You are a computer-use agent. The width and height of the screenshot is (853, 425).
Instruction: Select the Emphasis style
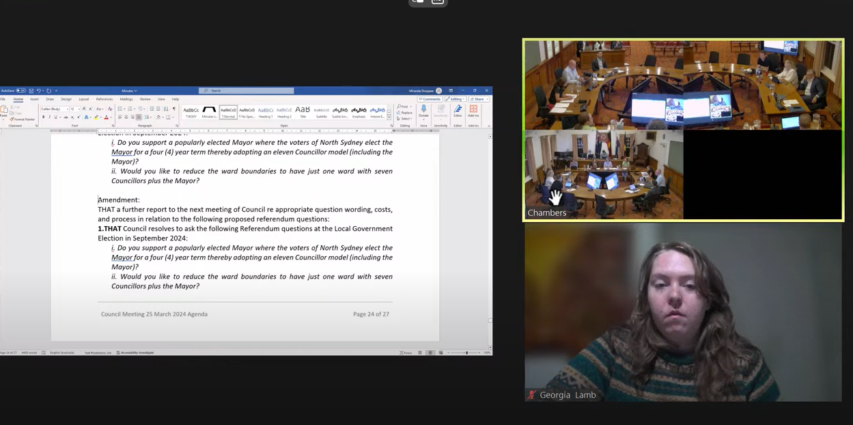click(359, 112)
